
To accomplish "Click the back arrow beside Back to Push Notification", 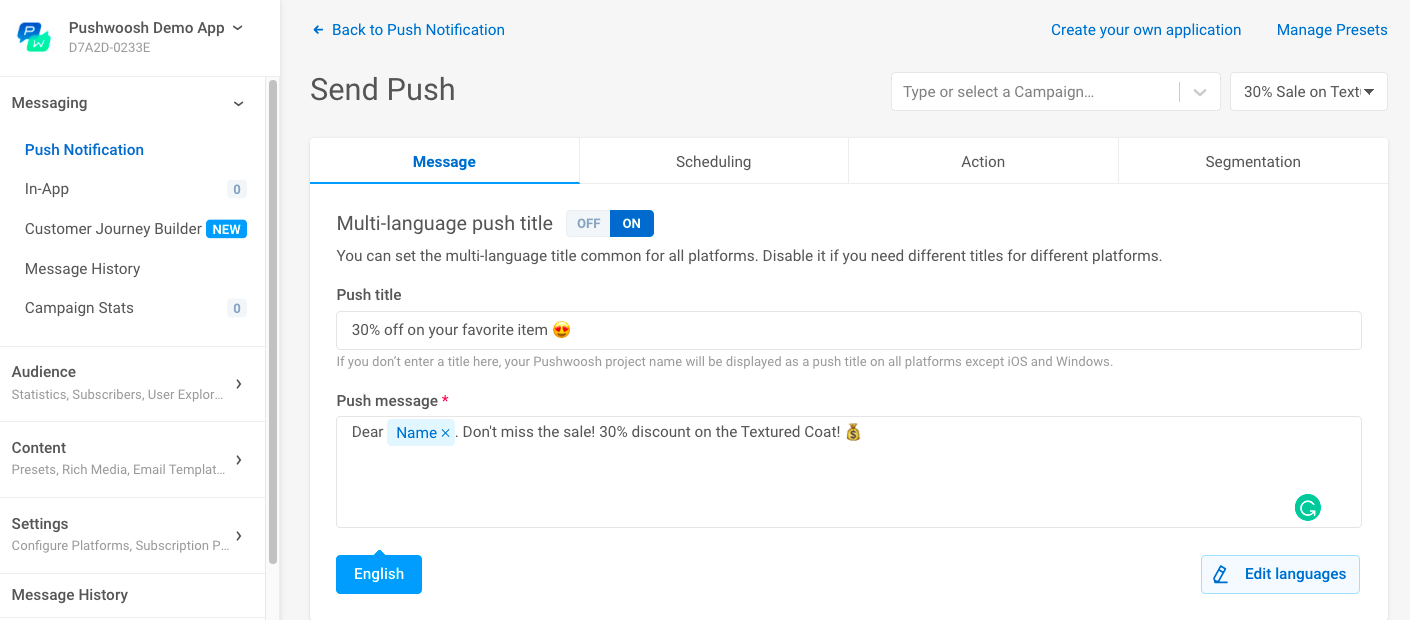I will pyautogui.click(x=316, y=29).
